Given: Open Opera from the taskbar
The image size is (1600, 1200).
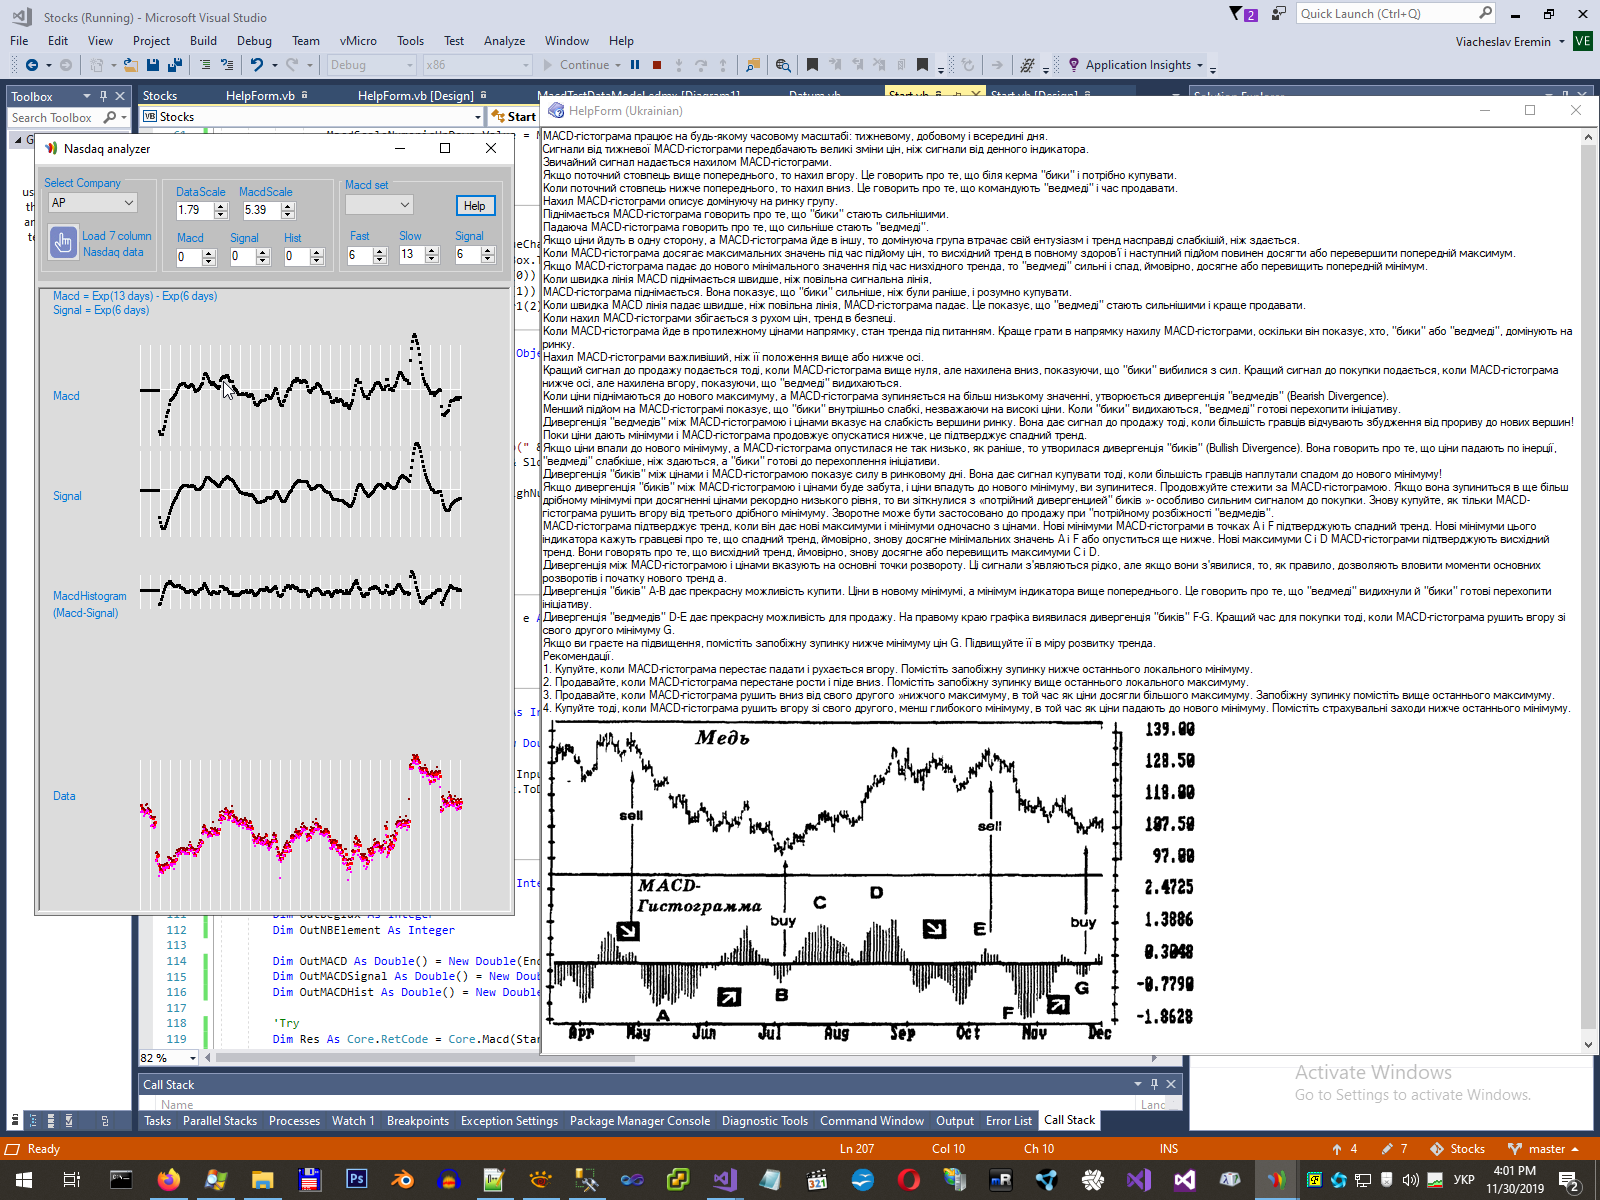Looking at the screenshot, I should point(908,1180).
